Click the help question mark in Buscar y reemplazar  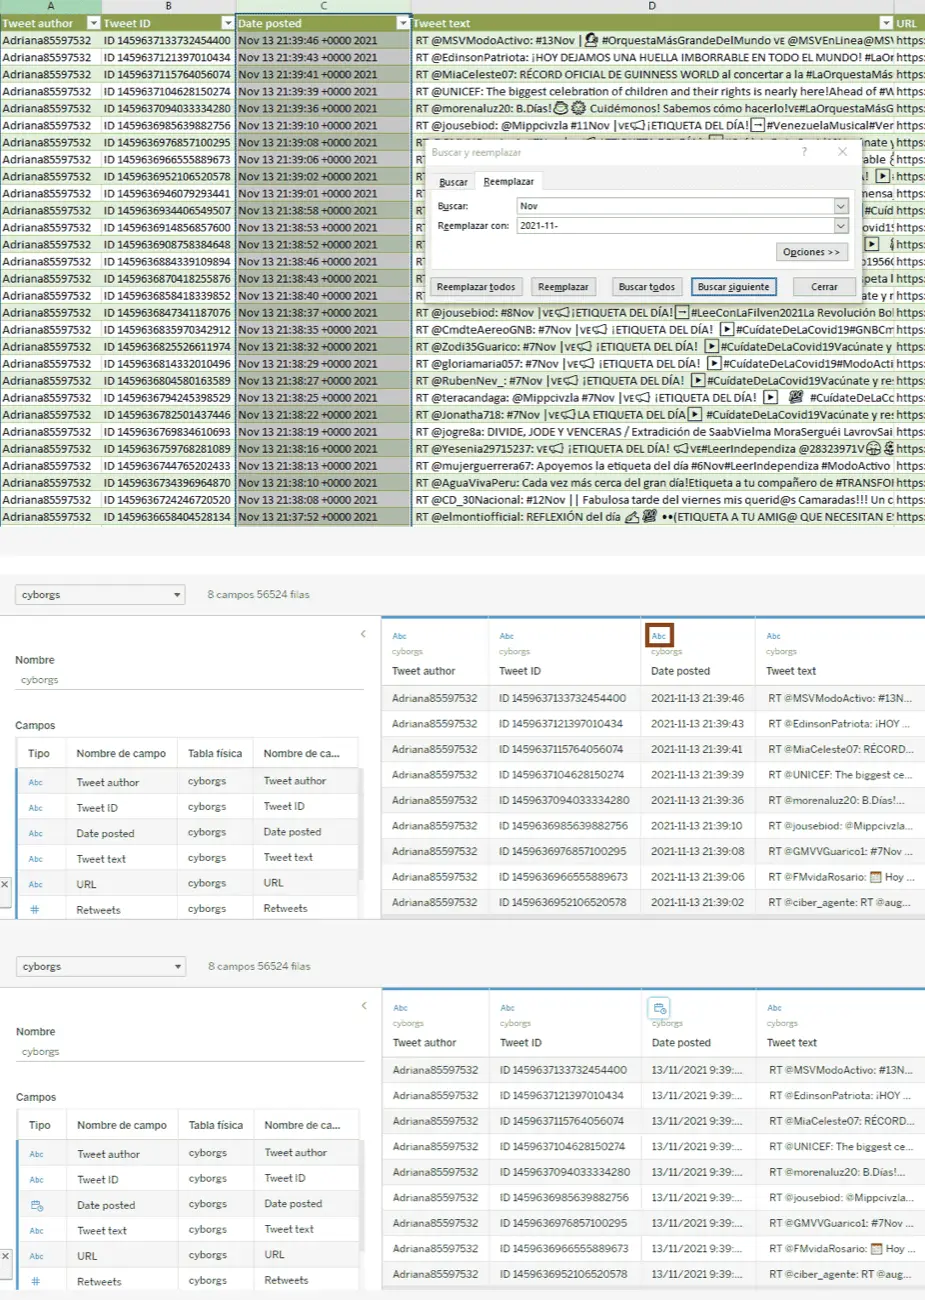(804, 152)
